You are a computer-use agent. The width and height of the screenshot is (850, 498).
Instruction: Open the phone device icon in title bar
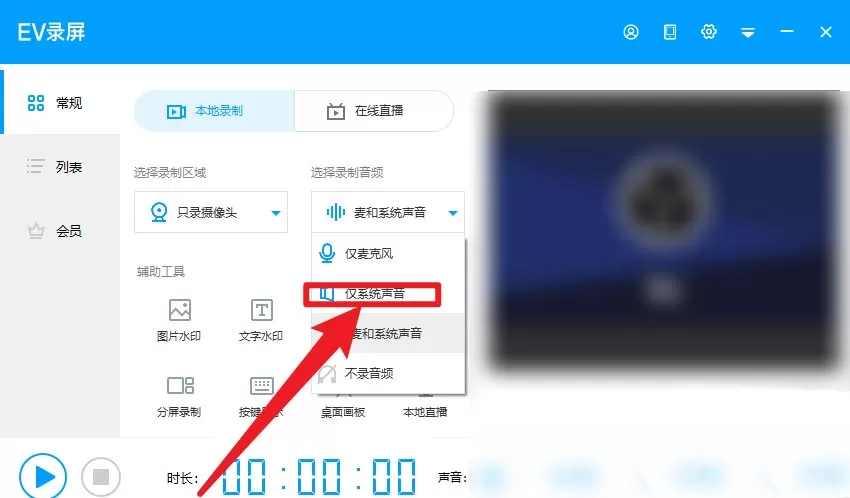(669, 32)
